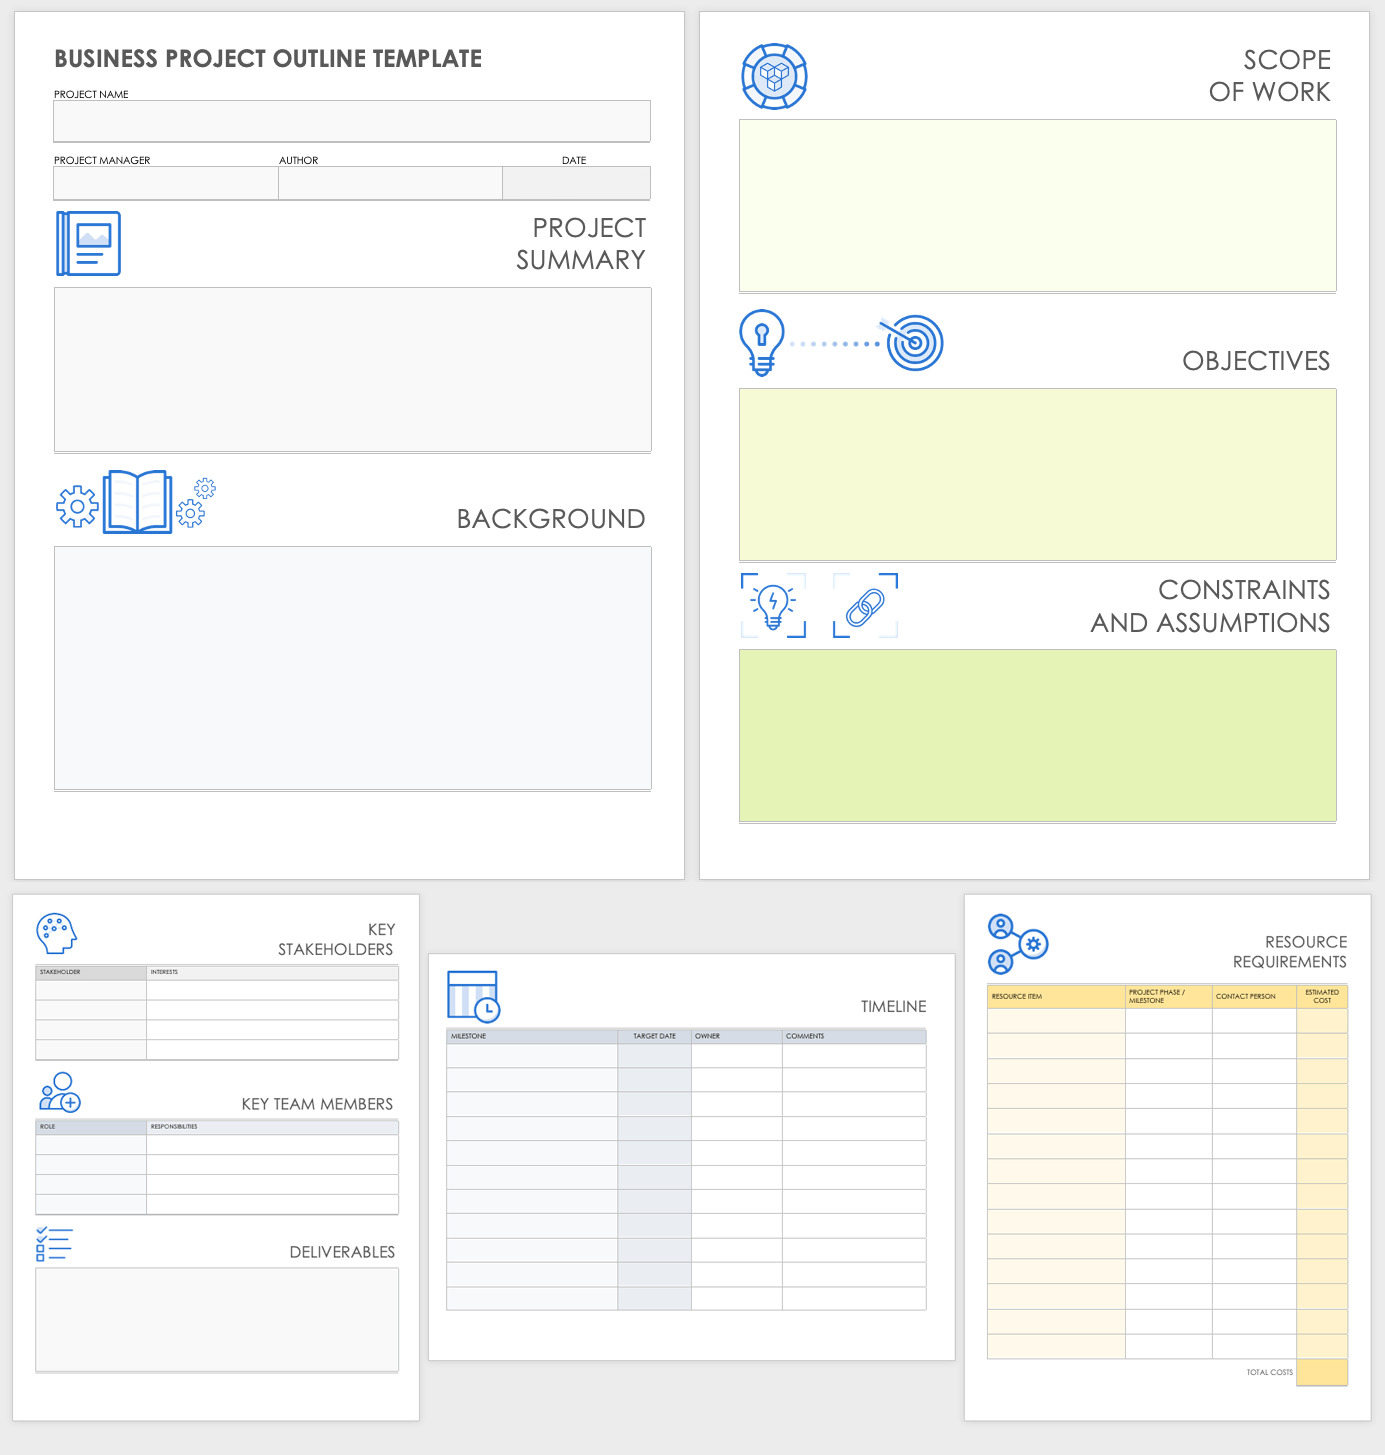Select the Target Date column header

(654, 1036)
